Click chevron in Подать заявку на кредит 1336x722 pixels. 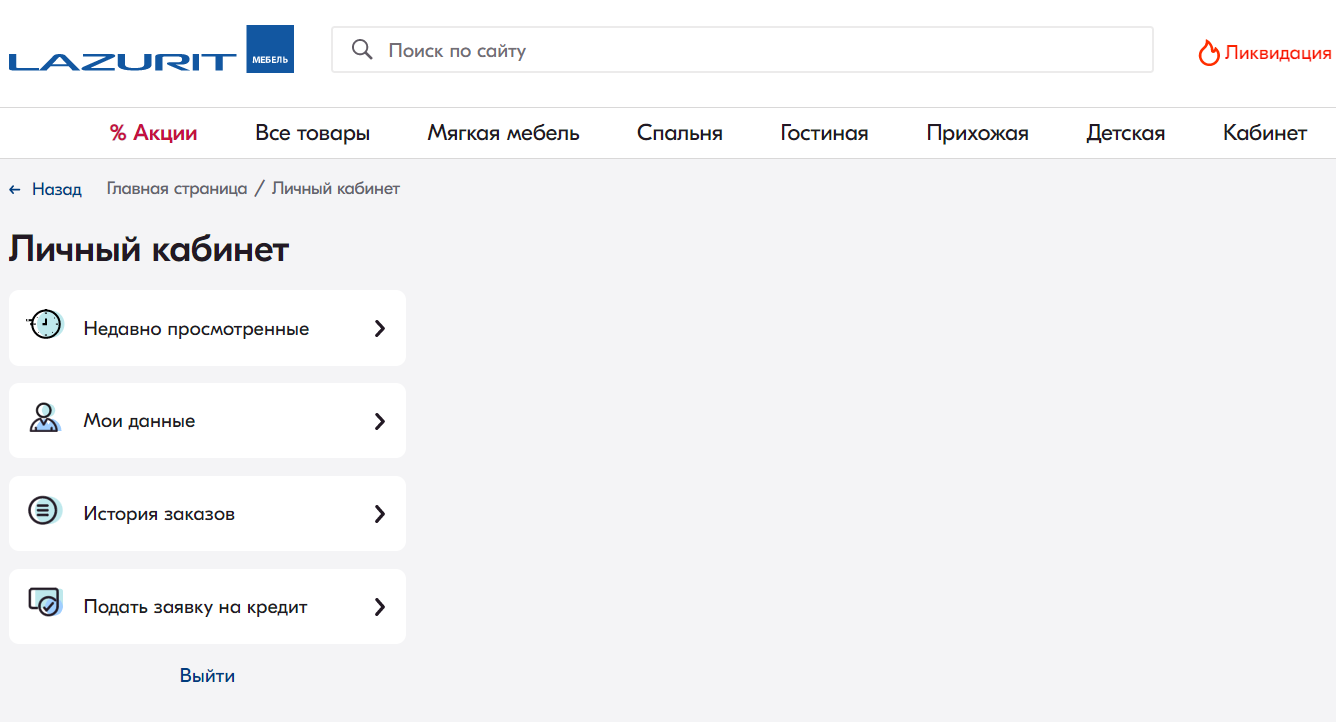click(x=380, y=607)
